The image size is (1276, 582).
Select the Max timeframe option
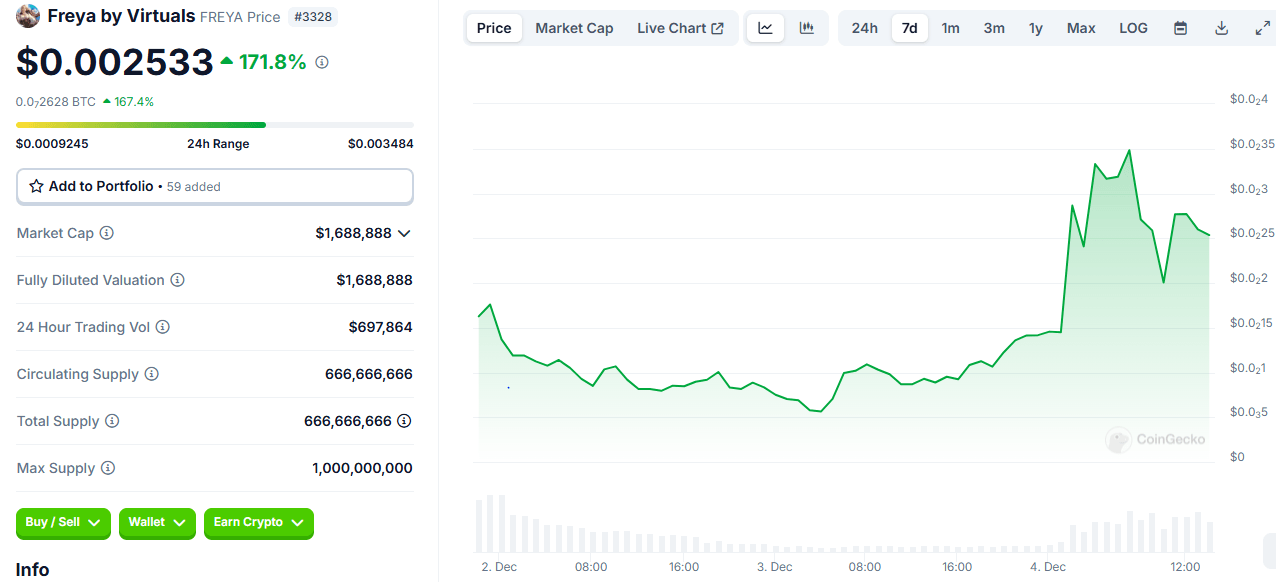pyautogui.click(x=1081, y=27)
